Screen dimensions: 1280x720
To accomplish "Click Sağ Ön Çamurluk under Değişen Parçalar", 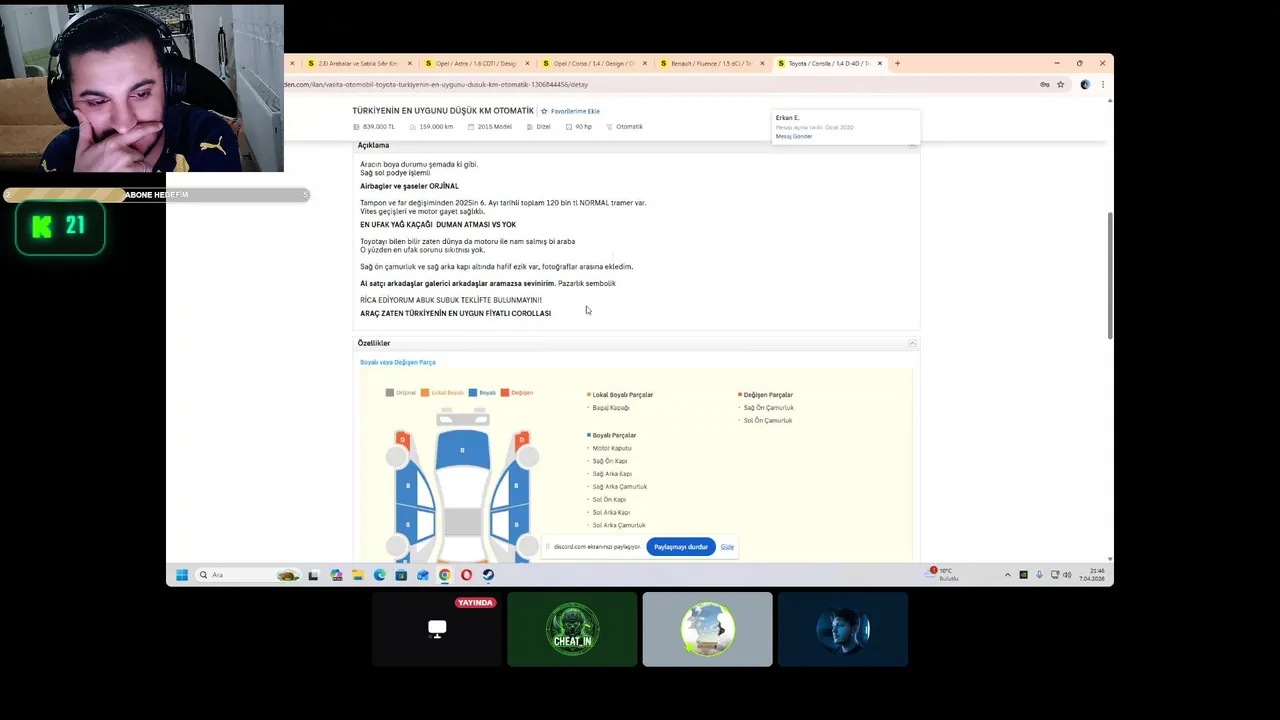I will point(769,407).
